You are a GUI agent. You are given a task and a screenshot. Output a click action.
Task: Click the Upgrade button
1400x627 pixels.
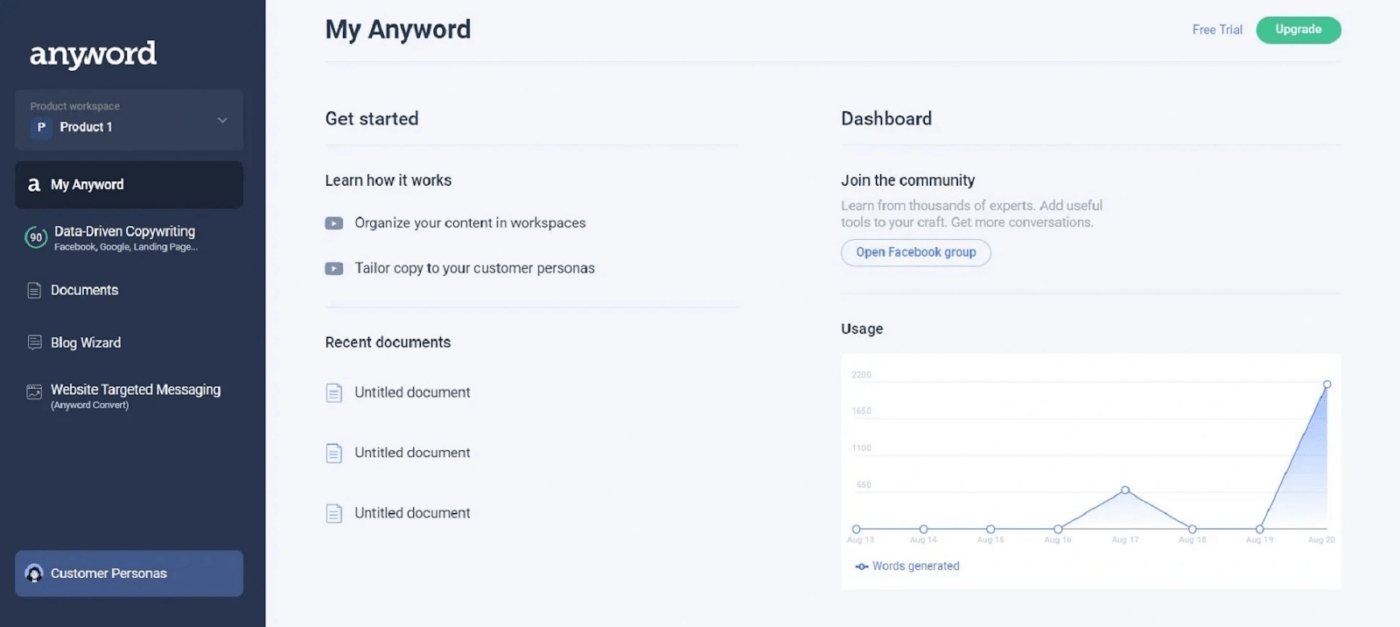point(1298,30)
